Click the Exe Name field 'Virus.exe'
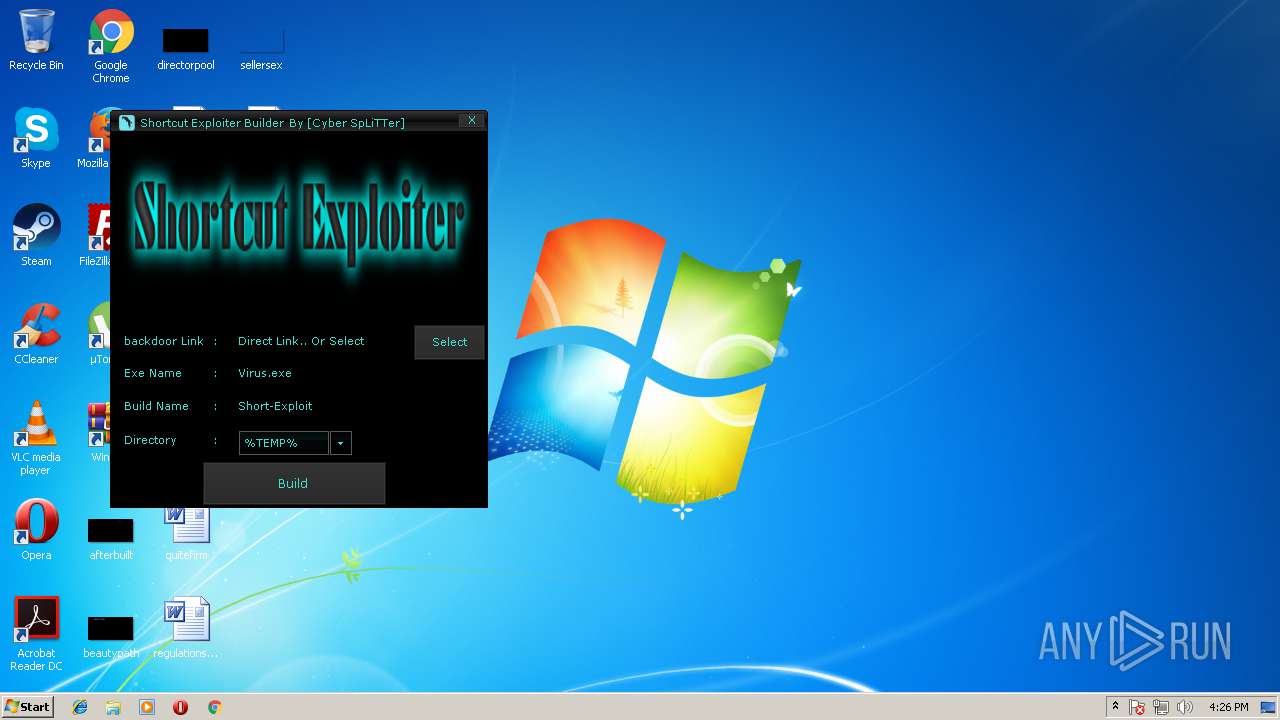The height and width of the screenshot is (720, 1280). 265,373
